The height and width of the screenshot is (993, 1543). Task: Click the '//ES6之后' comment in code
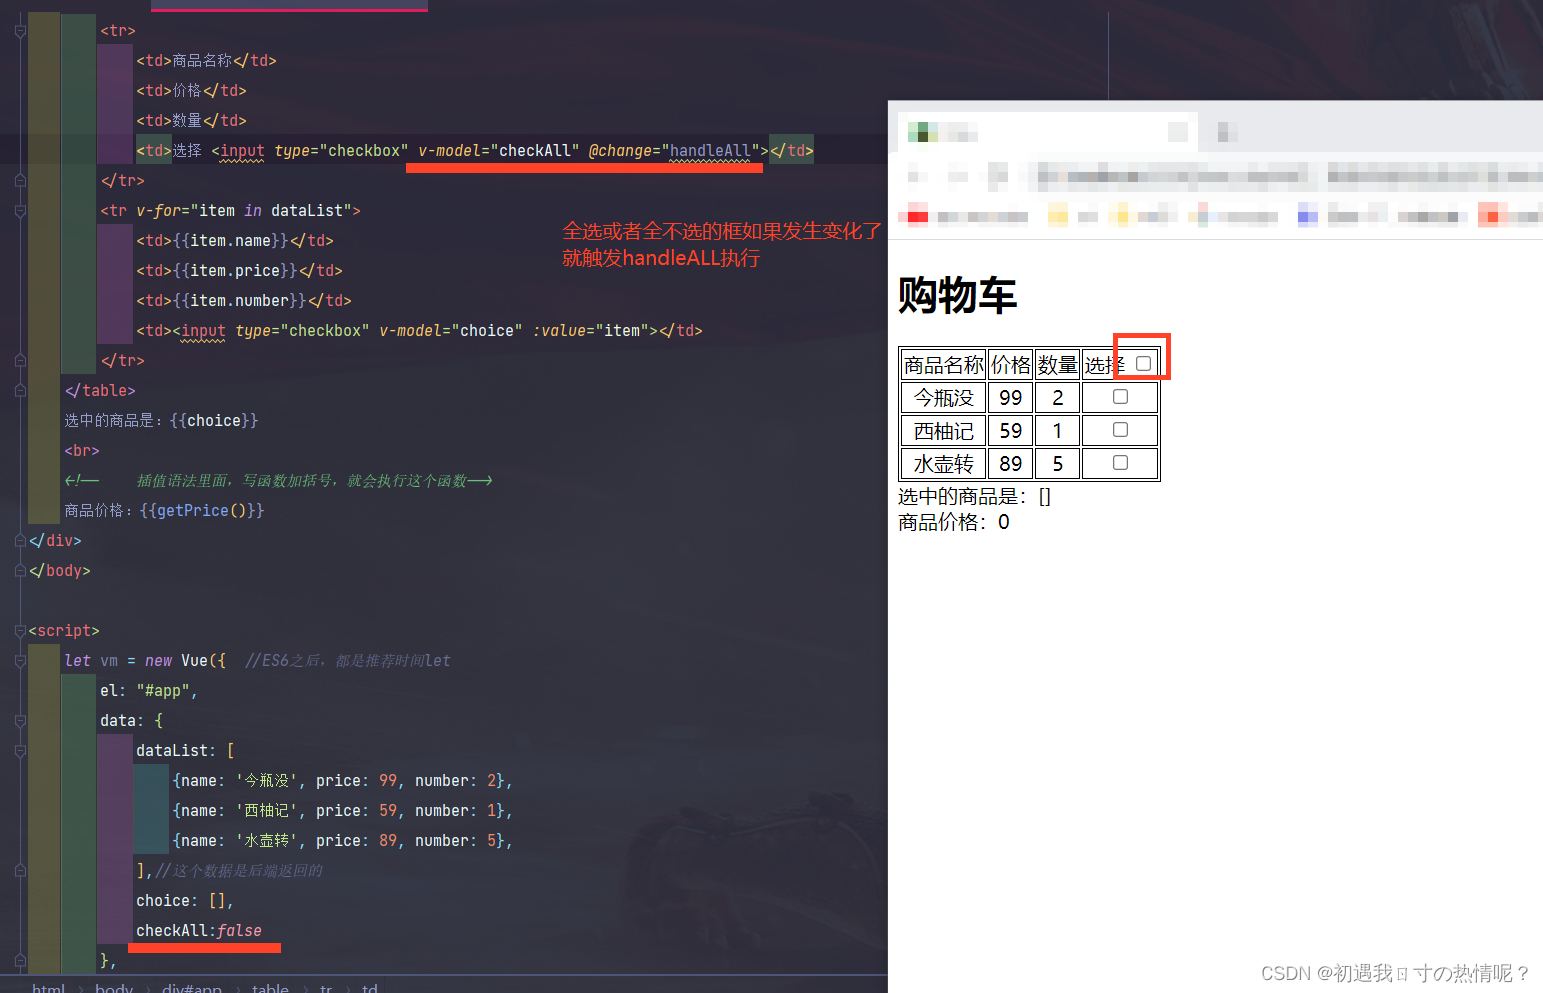(x=348, y=661)
